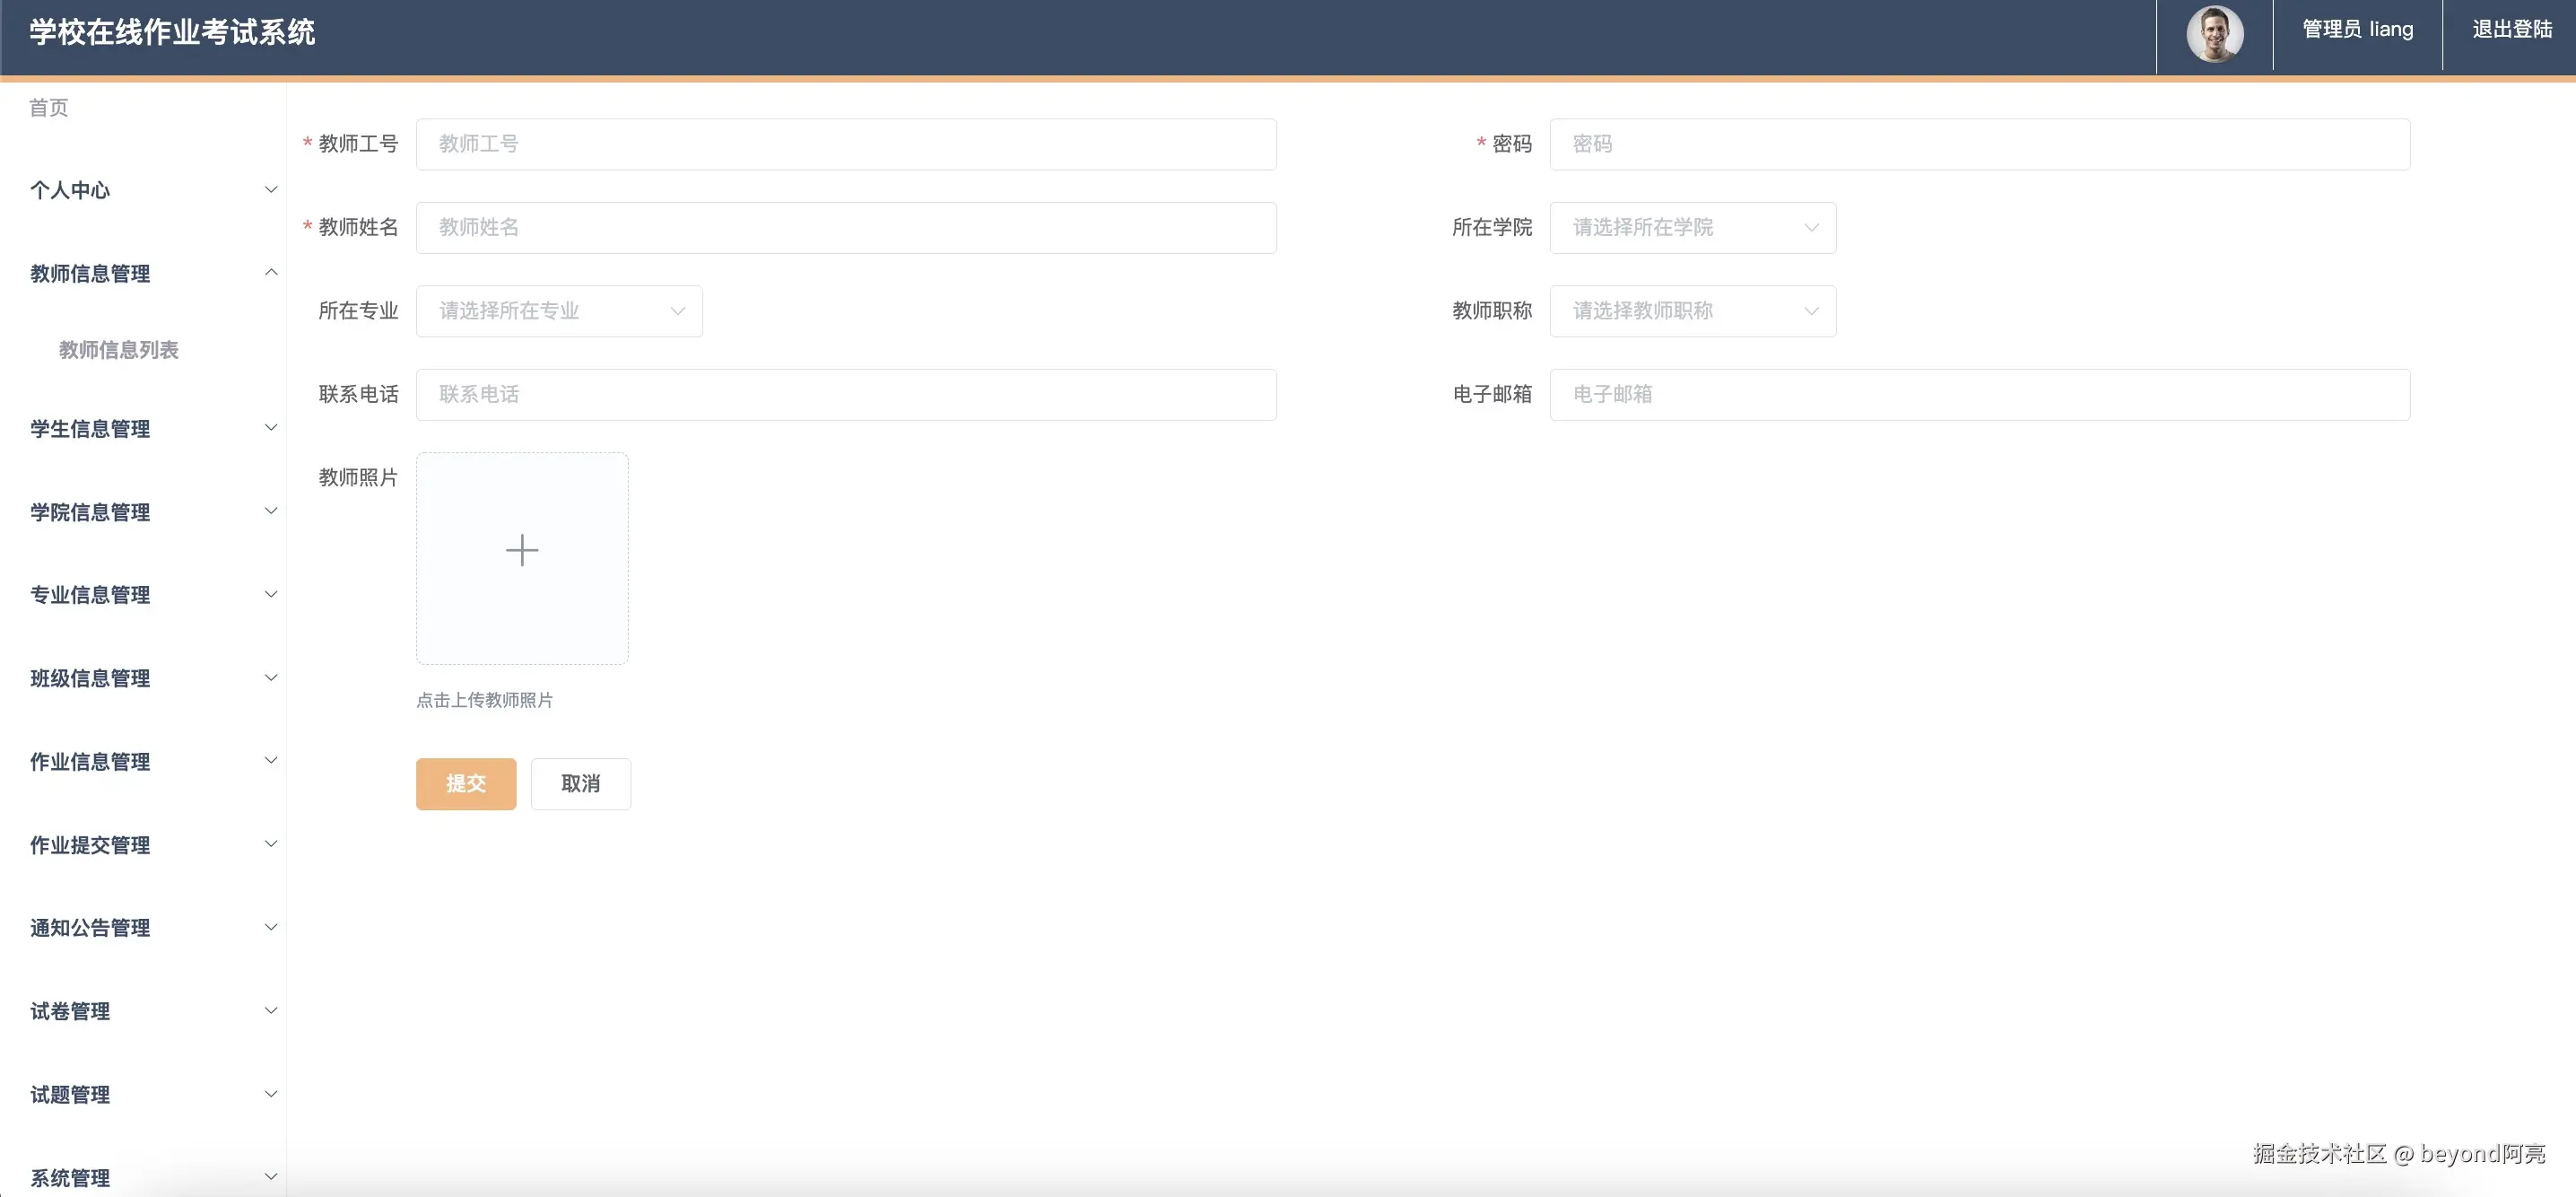Open the 所在学院 college dropdown arrow
This screenshot has width=2576, height=1197.
click(x=1811, y=228)
